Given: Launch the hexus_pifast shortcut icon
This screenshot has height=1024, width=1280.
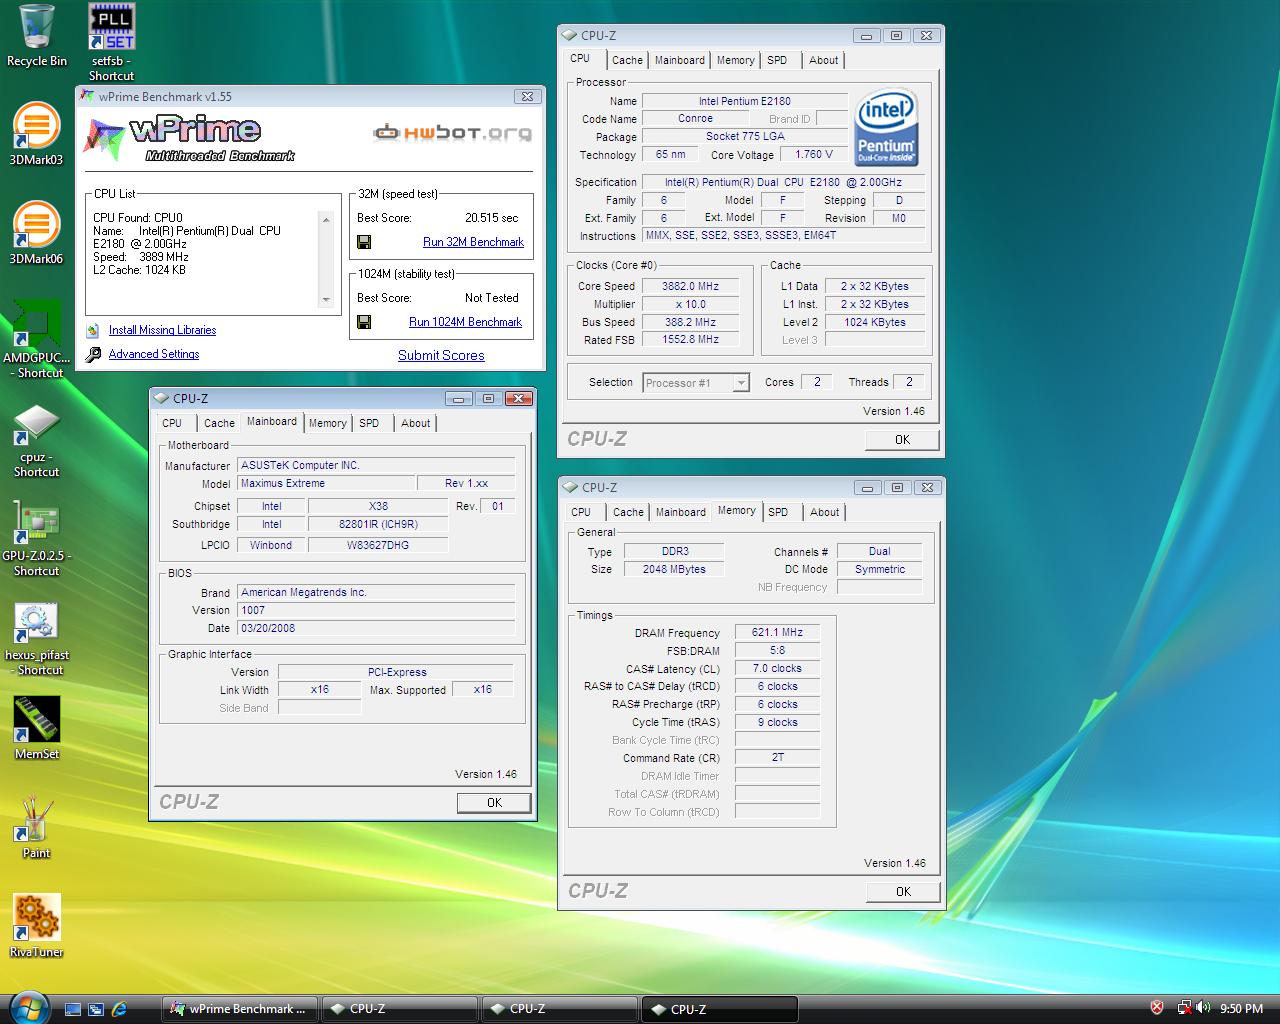Looking at the screenshot, I should 36,638.
